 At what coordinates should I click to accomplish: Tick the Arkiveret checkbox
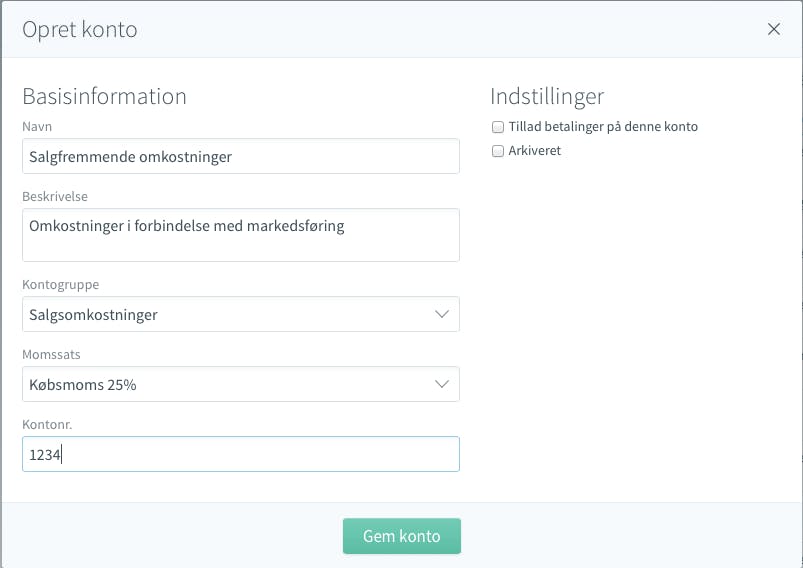pyautogui.click(x=498, y=151)
